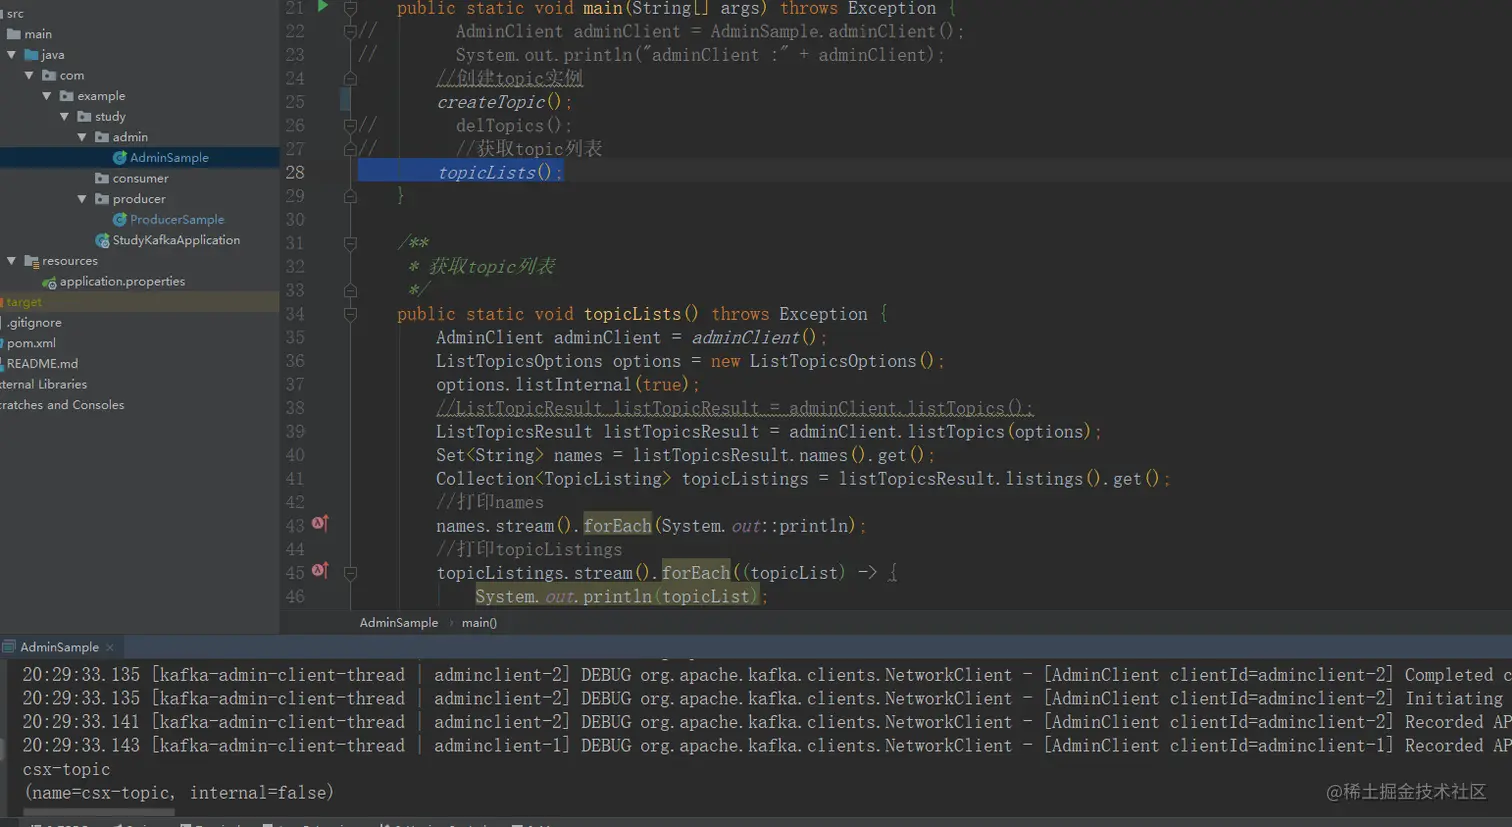Open application.properties in the project tree
Screen dimensions: 1512x827
(x=122, y=282)
